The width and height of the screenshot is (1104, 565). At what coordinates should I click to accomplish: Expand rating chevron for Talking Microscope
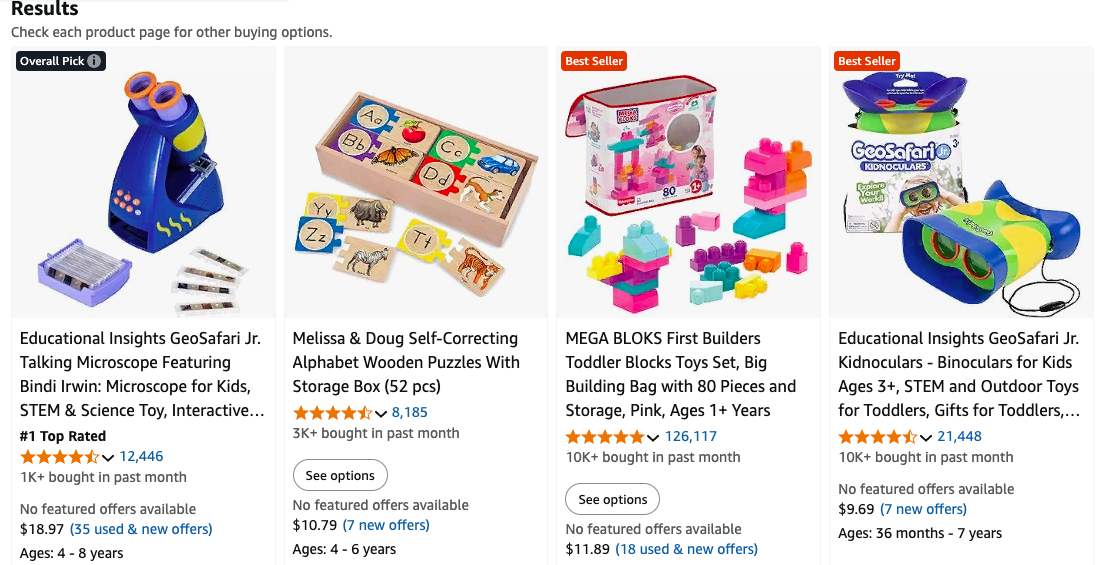pyautogui.click(x=108, y=458)
